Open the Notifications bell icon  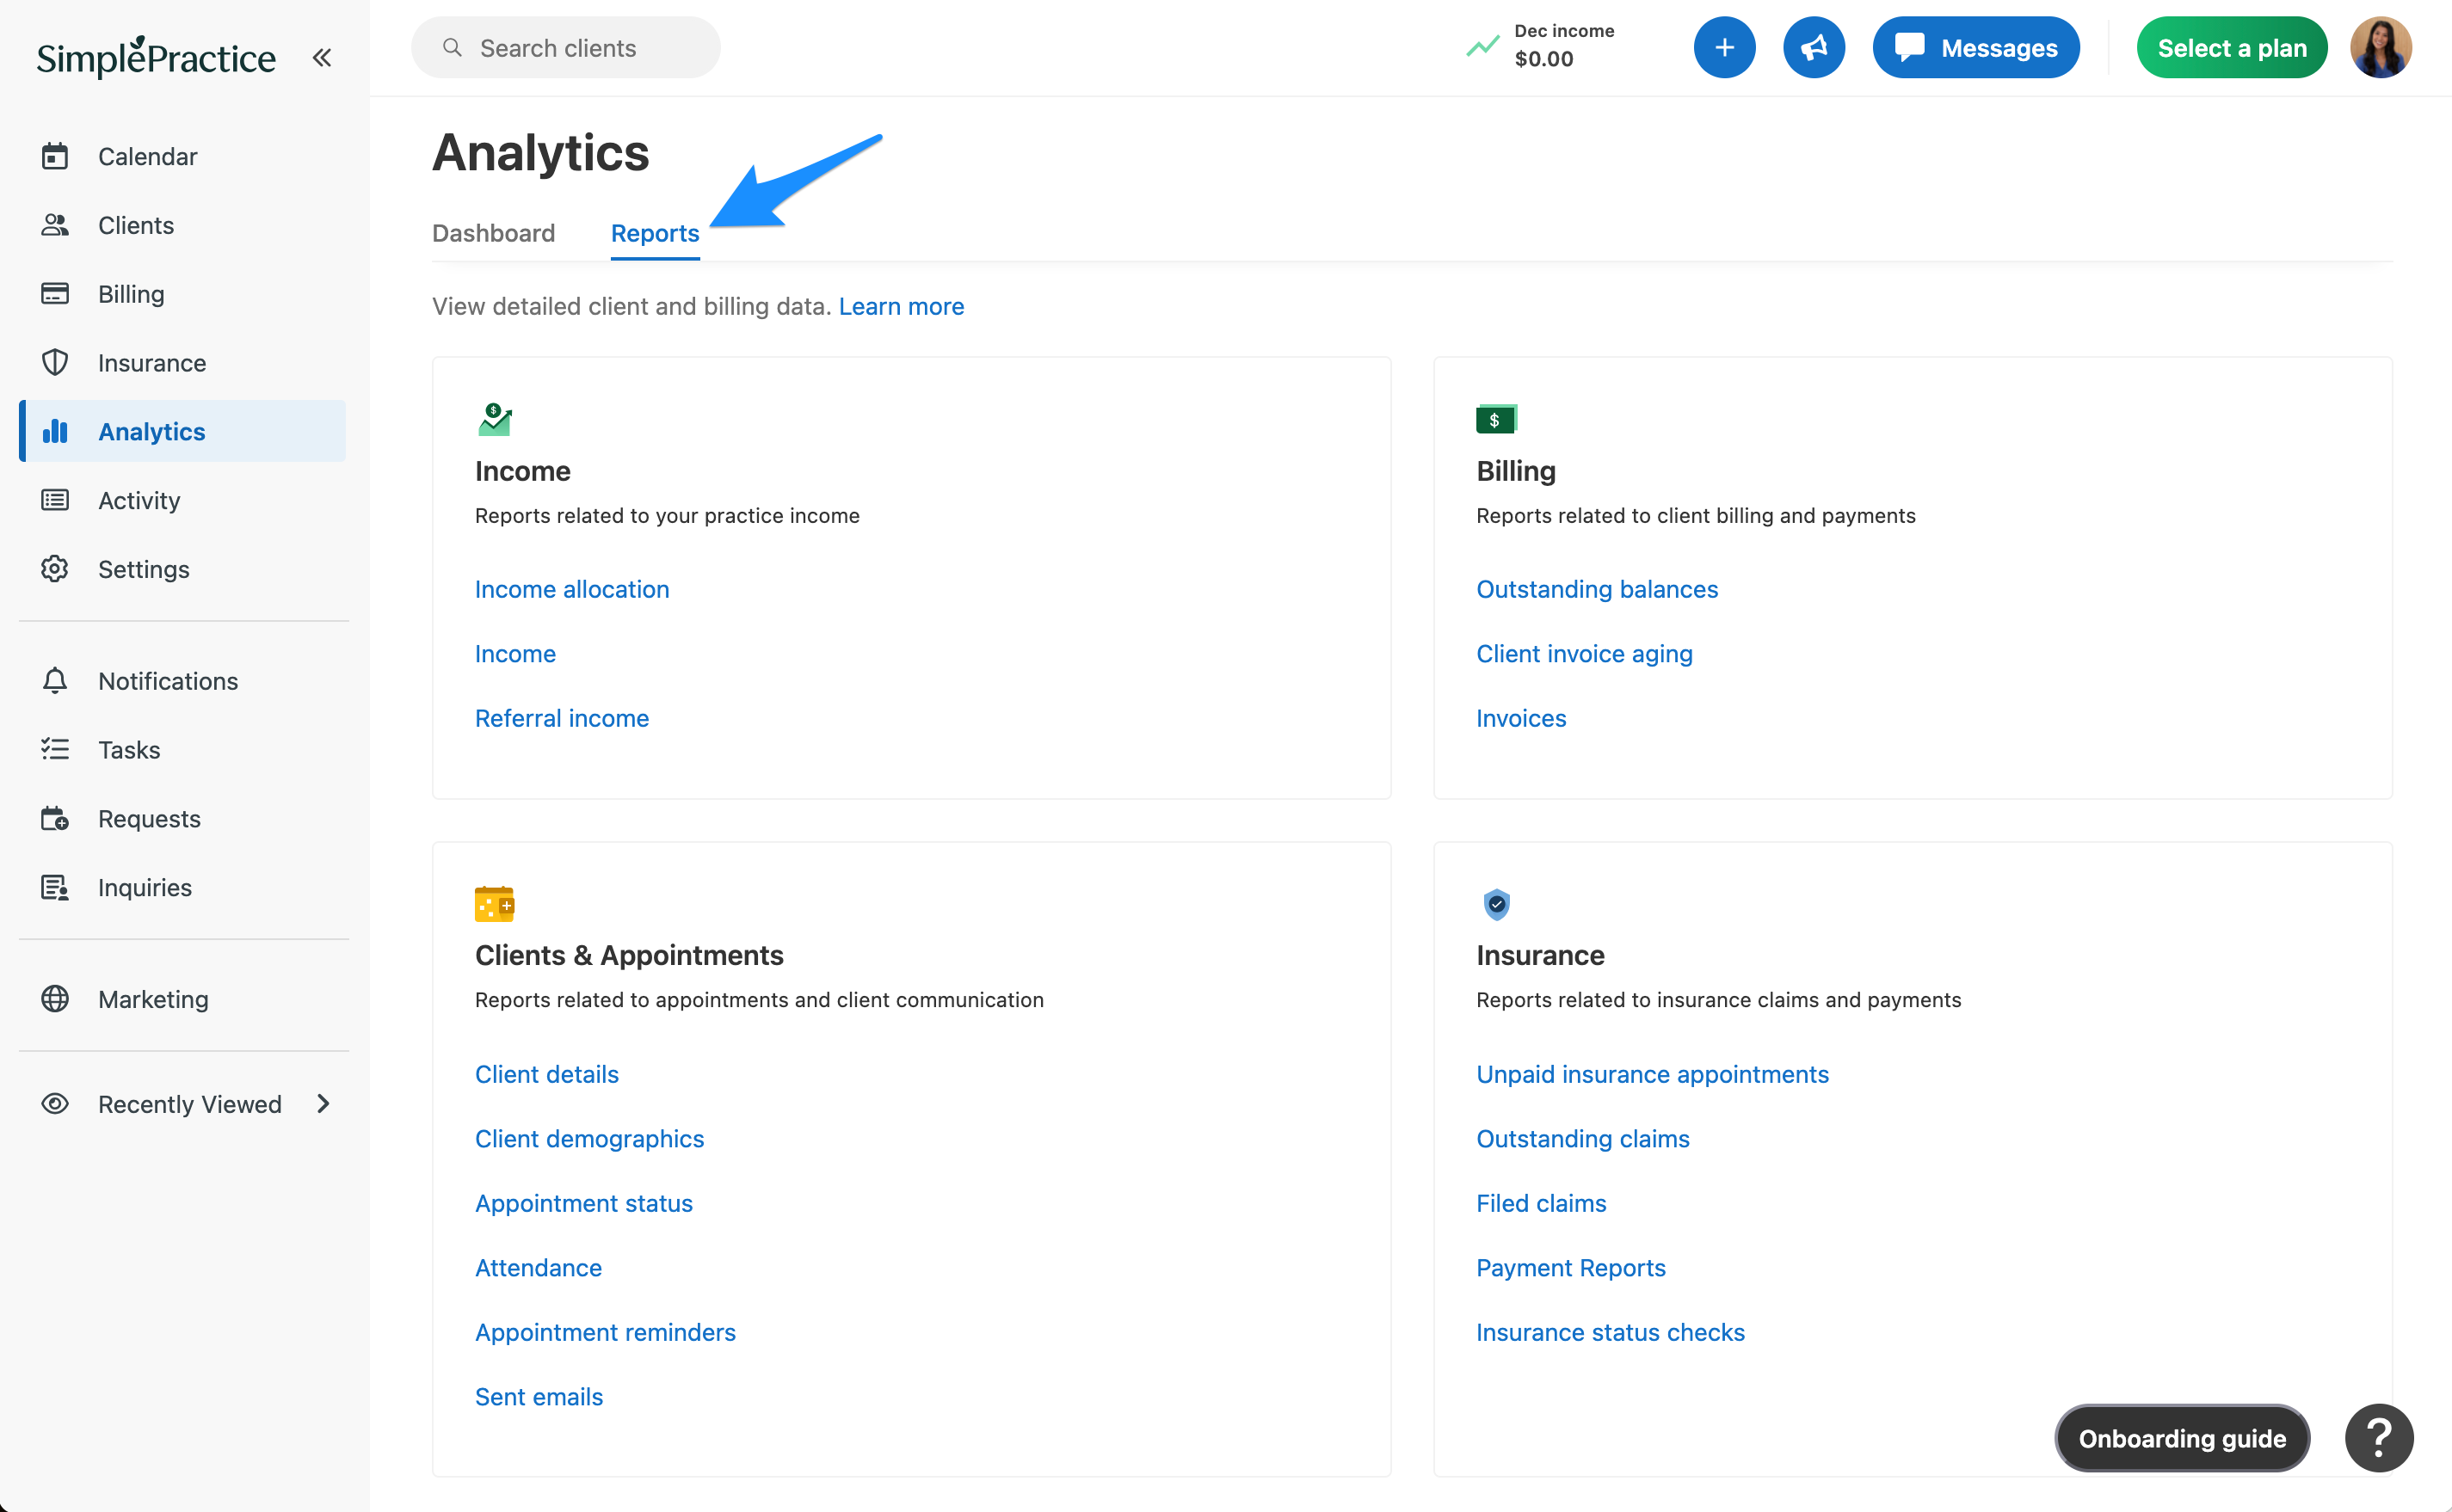(x=55, y=680)
